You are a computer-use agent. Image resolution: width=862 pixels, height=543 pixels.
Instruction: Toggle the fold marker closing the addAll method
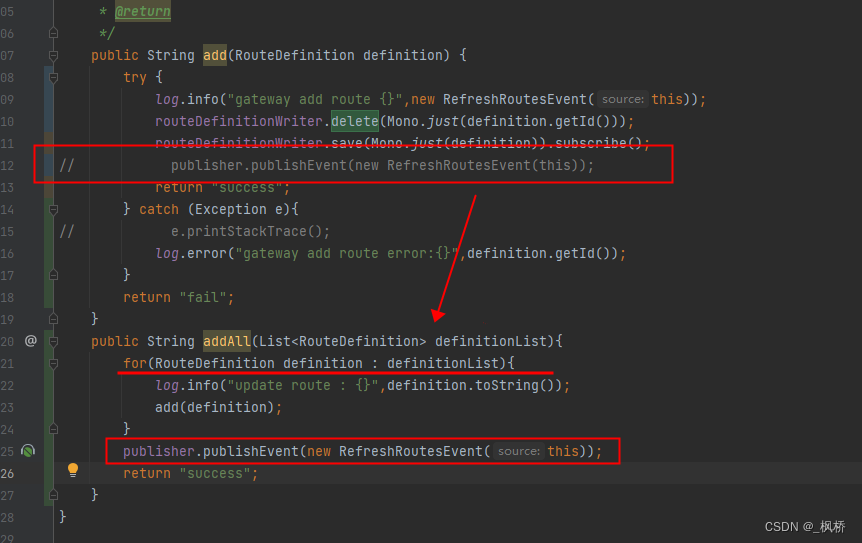pyautogui.click(x=53, y=495)
